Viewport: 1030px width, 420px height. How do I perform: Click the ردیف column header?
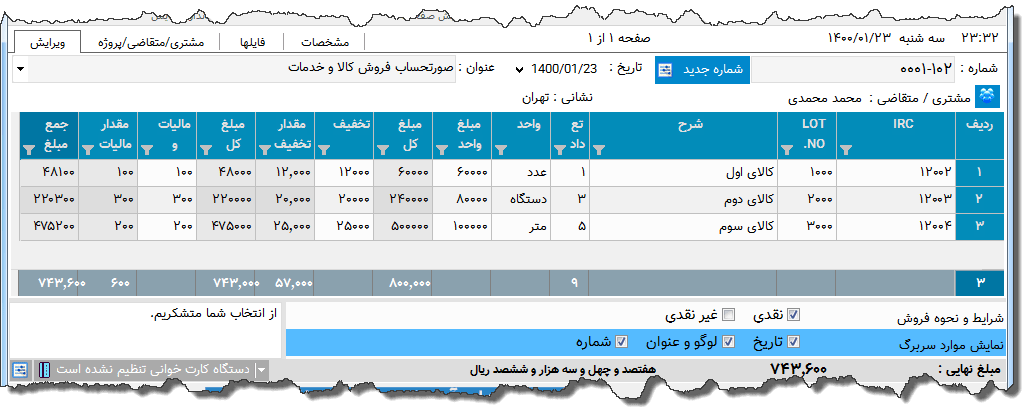pos(979,135)
